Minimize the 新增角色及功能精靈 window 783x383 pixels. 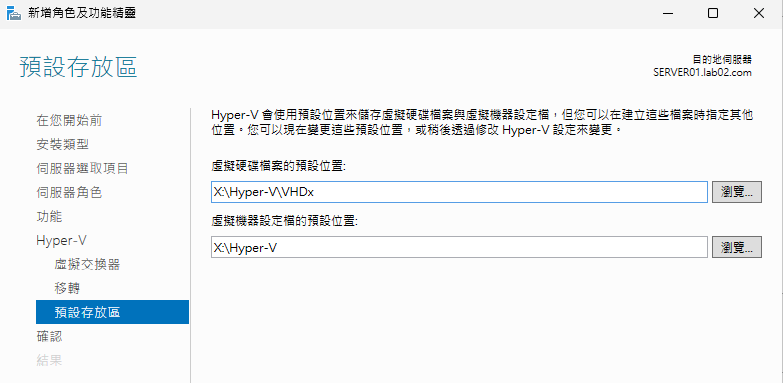pos(667,13)
